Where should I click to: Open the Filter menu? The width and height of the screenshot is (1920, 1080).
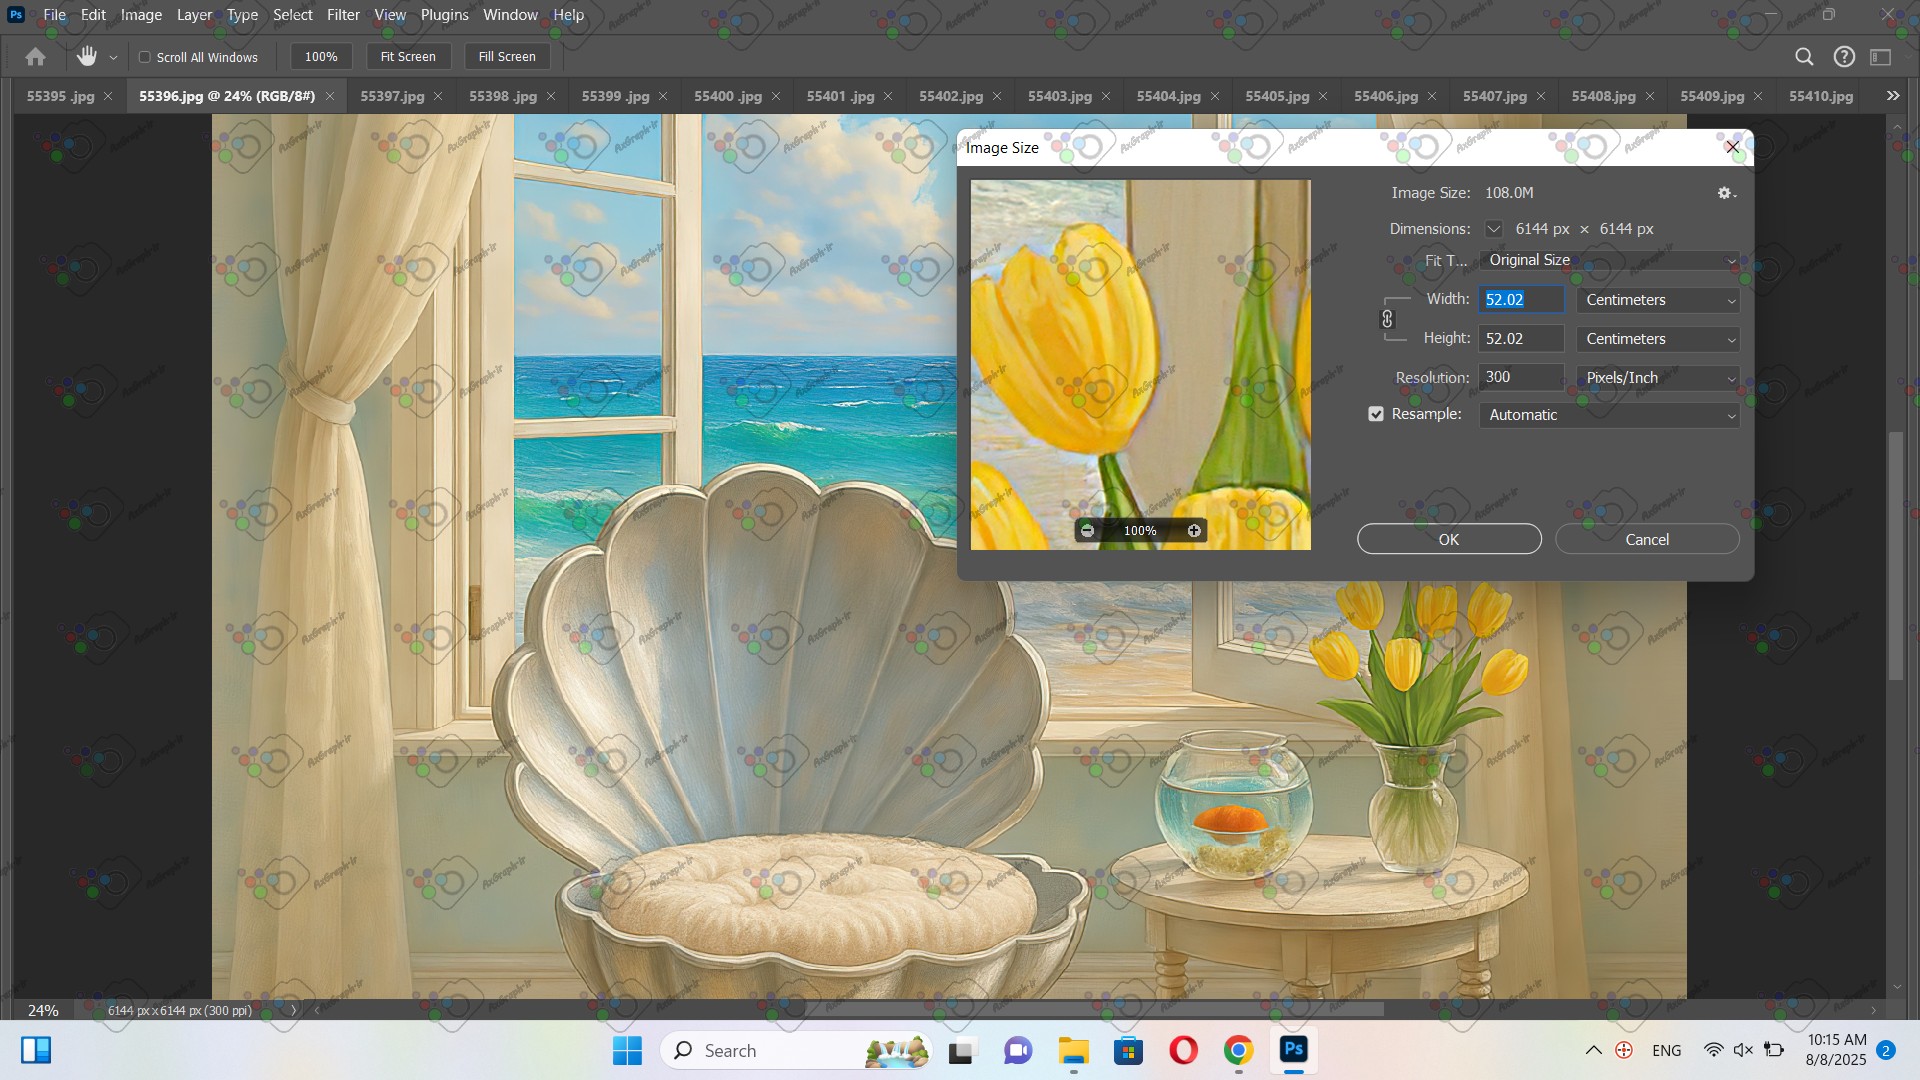pos(343,15)
